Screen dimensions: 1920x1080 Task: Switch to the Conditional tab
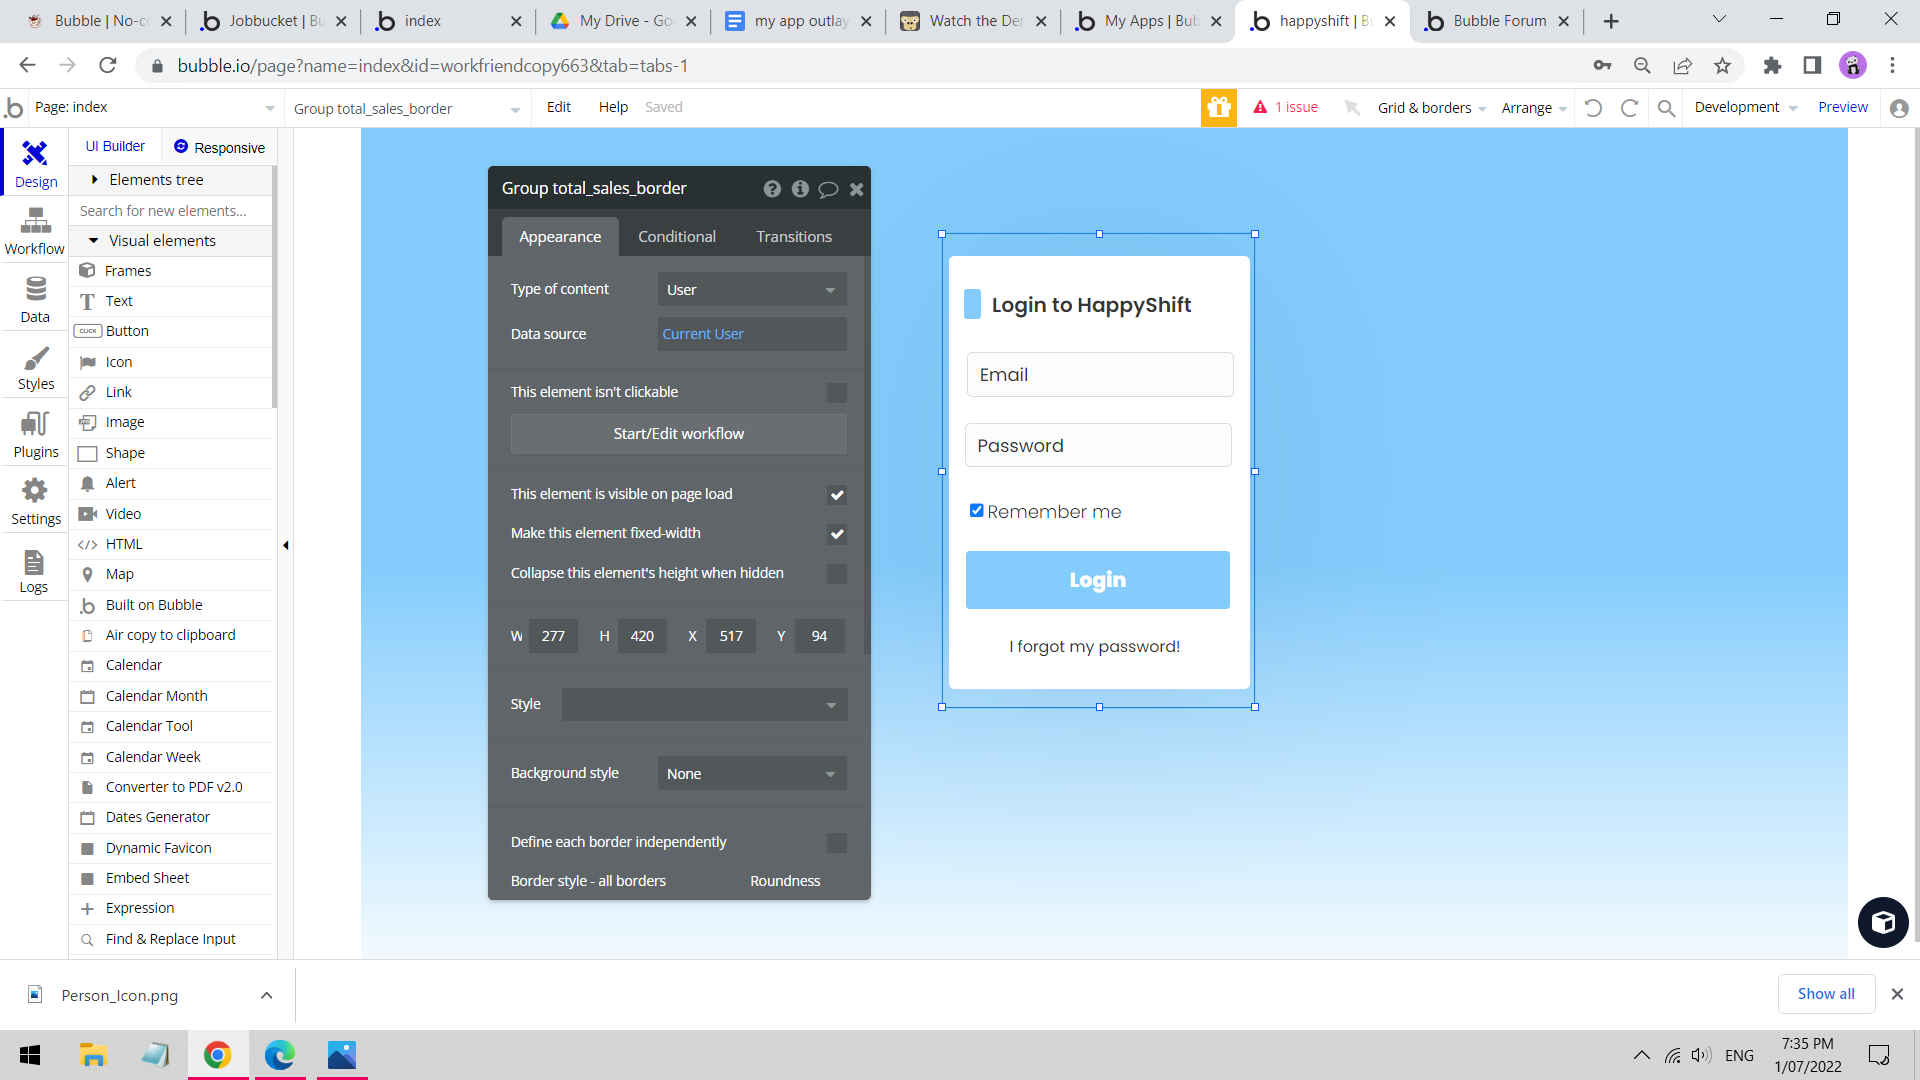677,236
